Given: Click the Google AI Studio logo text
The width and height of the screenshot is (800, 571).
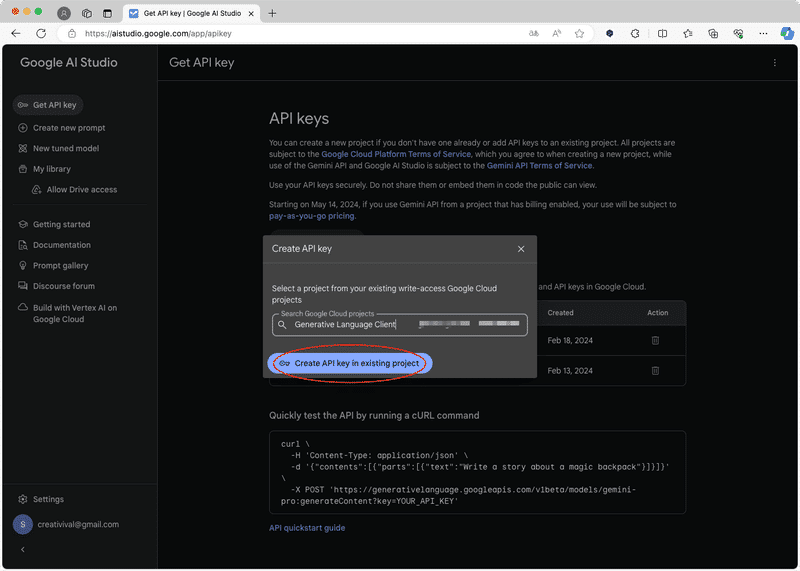Looking at the screenshot, I should 69,63.
